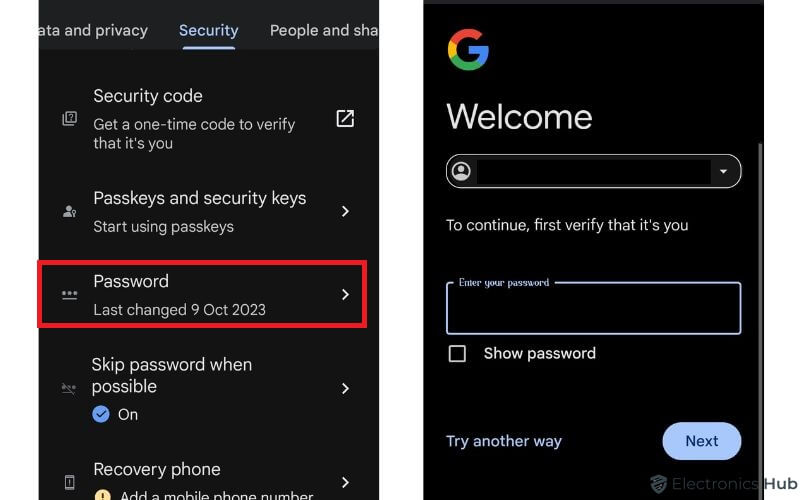
Task: Open Skip password when possible chevron
Action: [x=345, y=389]
